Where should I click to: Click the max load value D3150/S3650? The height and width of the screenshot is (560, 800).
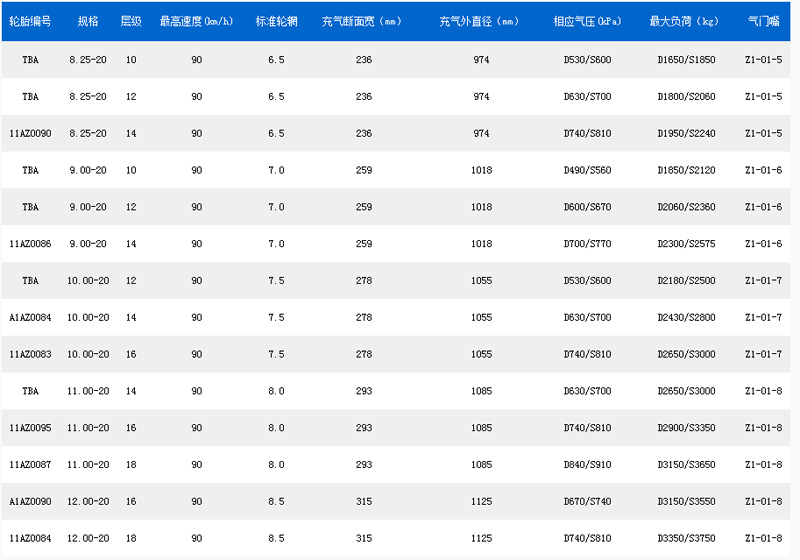686,465
